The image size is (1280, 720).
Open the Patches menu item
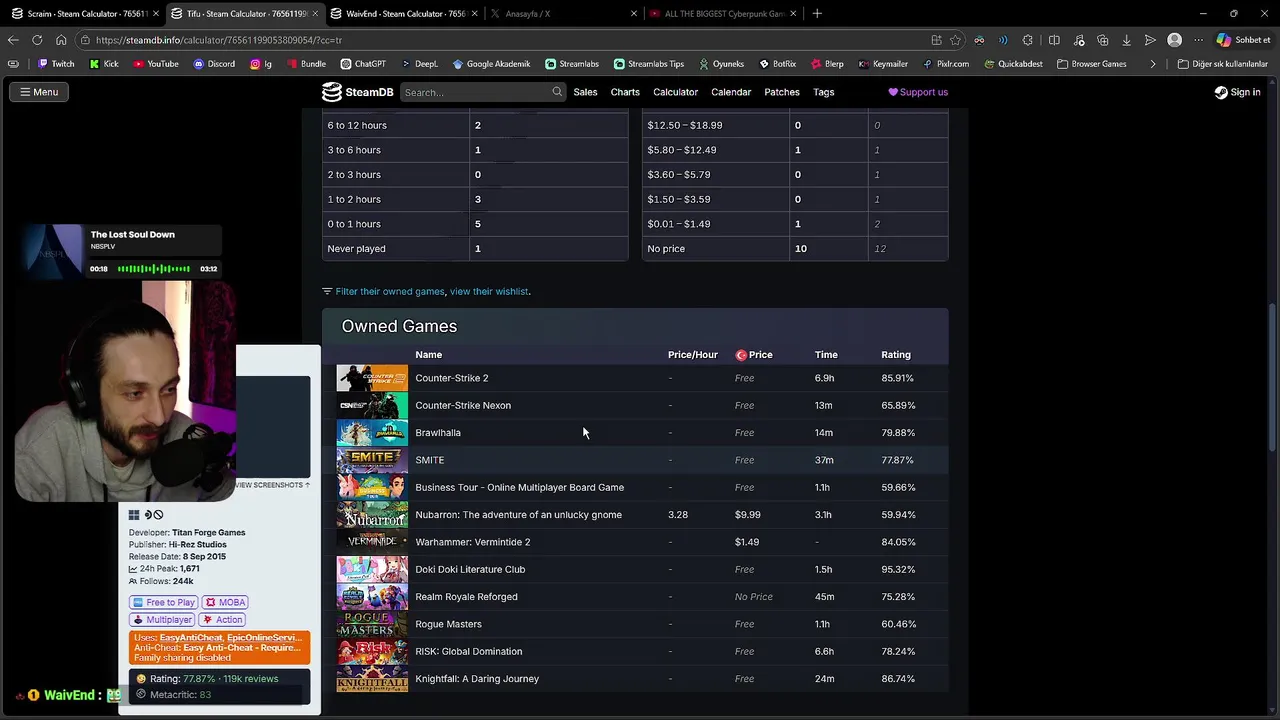[x=782, y=92]
